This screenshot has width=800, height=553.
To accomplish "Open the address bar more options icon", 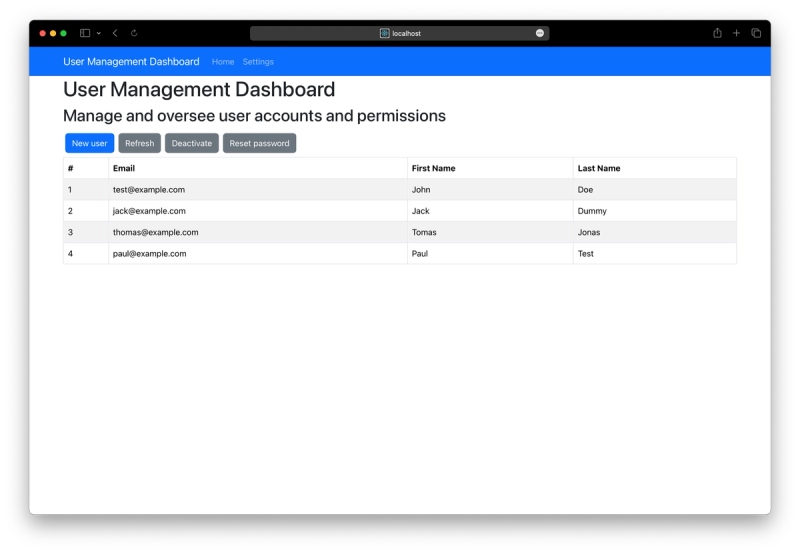I will coord(540,33).
